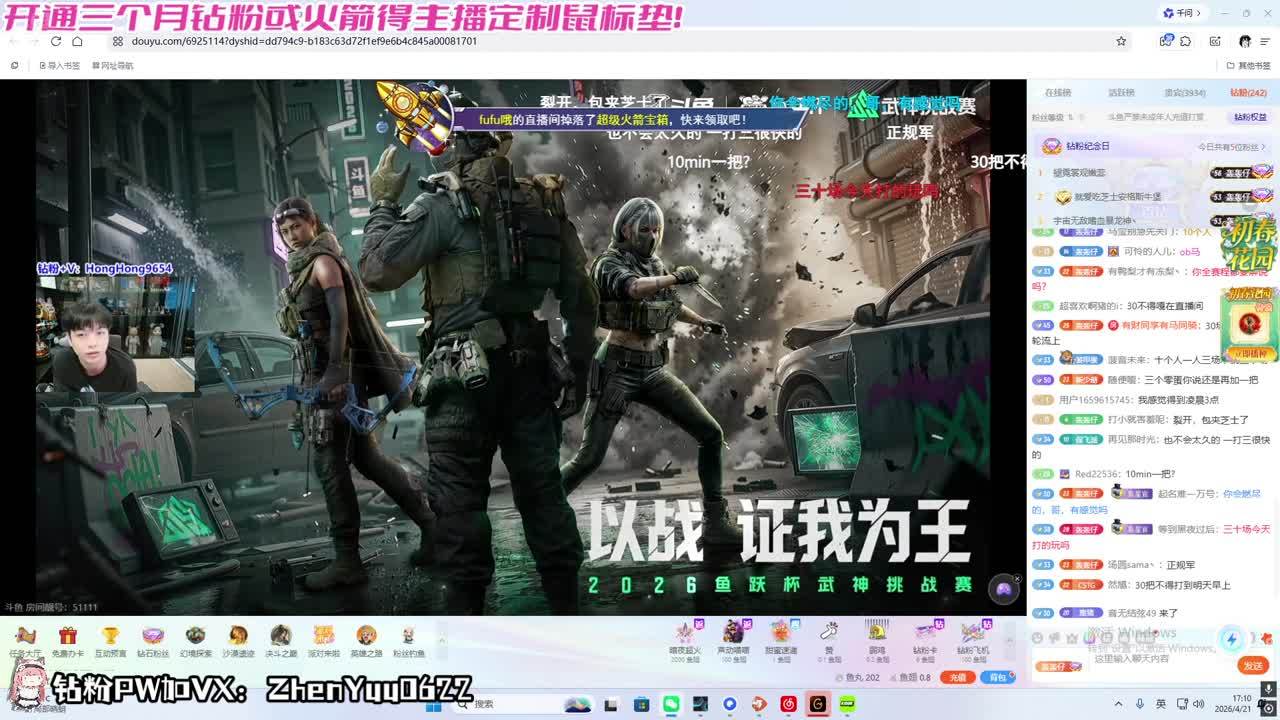The height and width of the screenshot is (720, 1280).
Task: Click the 钻粉权益 benefits button
Action: tap(1250, 117)
